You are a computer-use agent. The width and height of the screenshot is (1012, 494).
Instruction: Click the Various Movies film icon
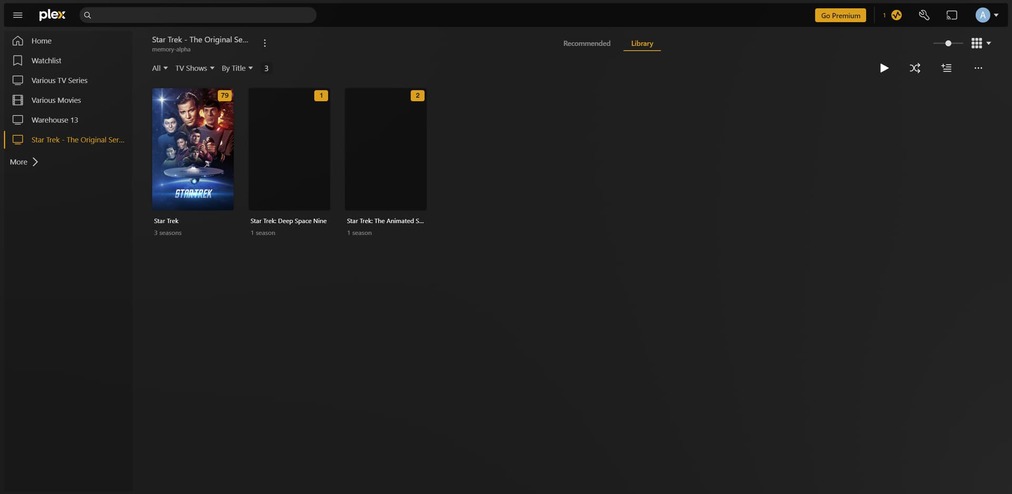(17, 100)
